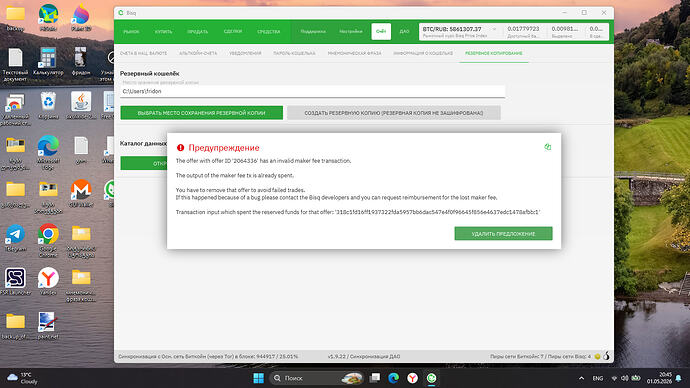690x388 pixels.
Task: Open the Настройки tab
Action: click(x=351, y=32)
